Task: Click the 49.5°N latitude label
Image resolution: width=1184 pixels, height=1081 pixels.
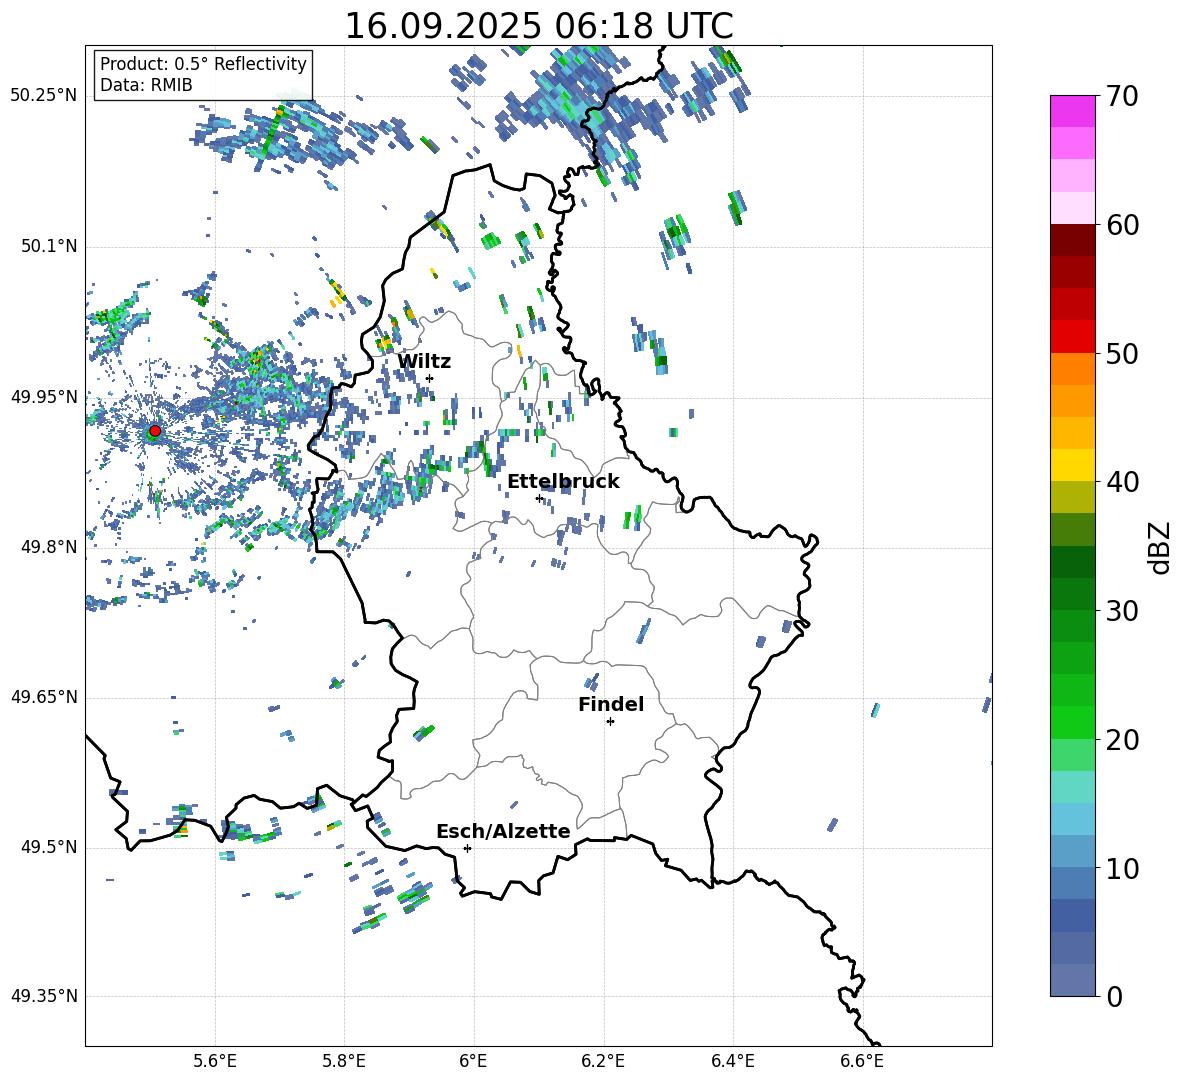Action: pyautogui.click(x=48, y=847)
